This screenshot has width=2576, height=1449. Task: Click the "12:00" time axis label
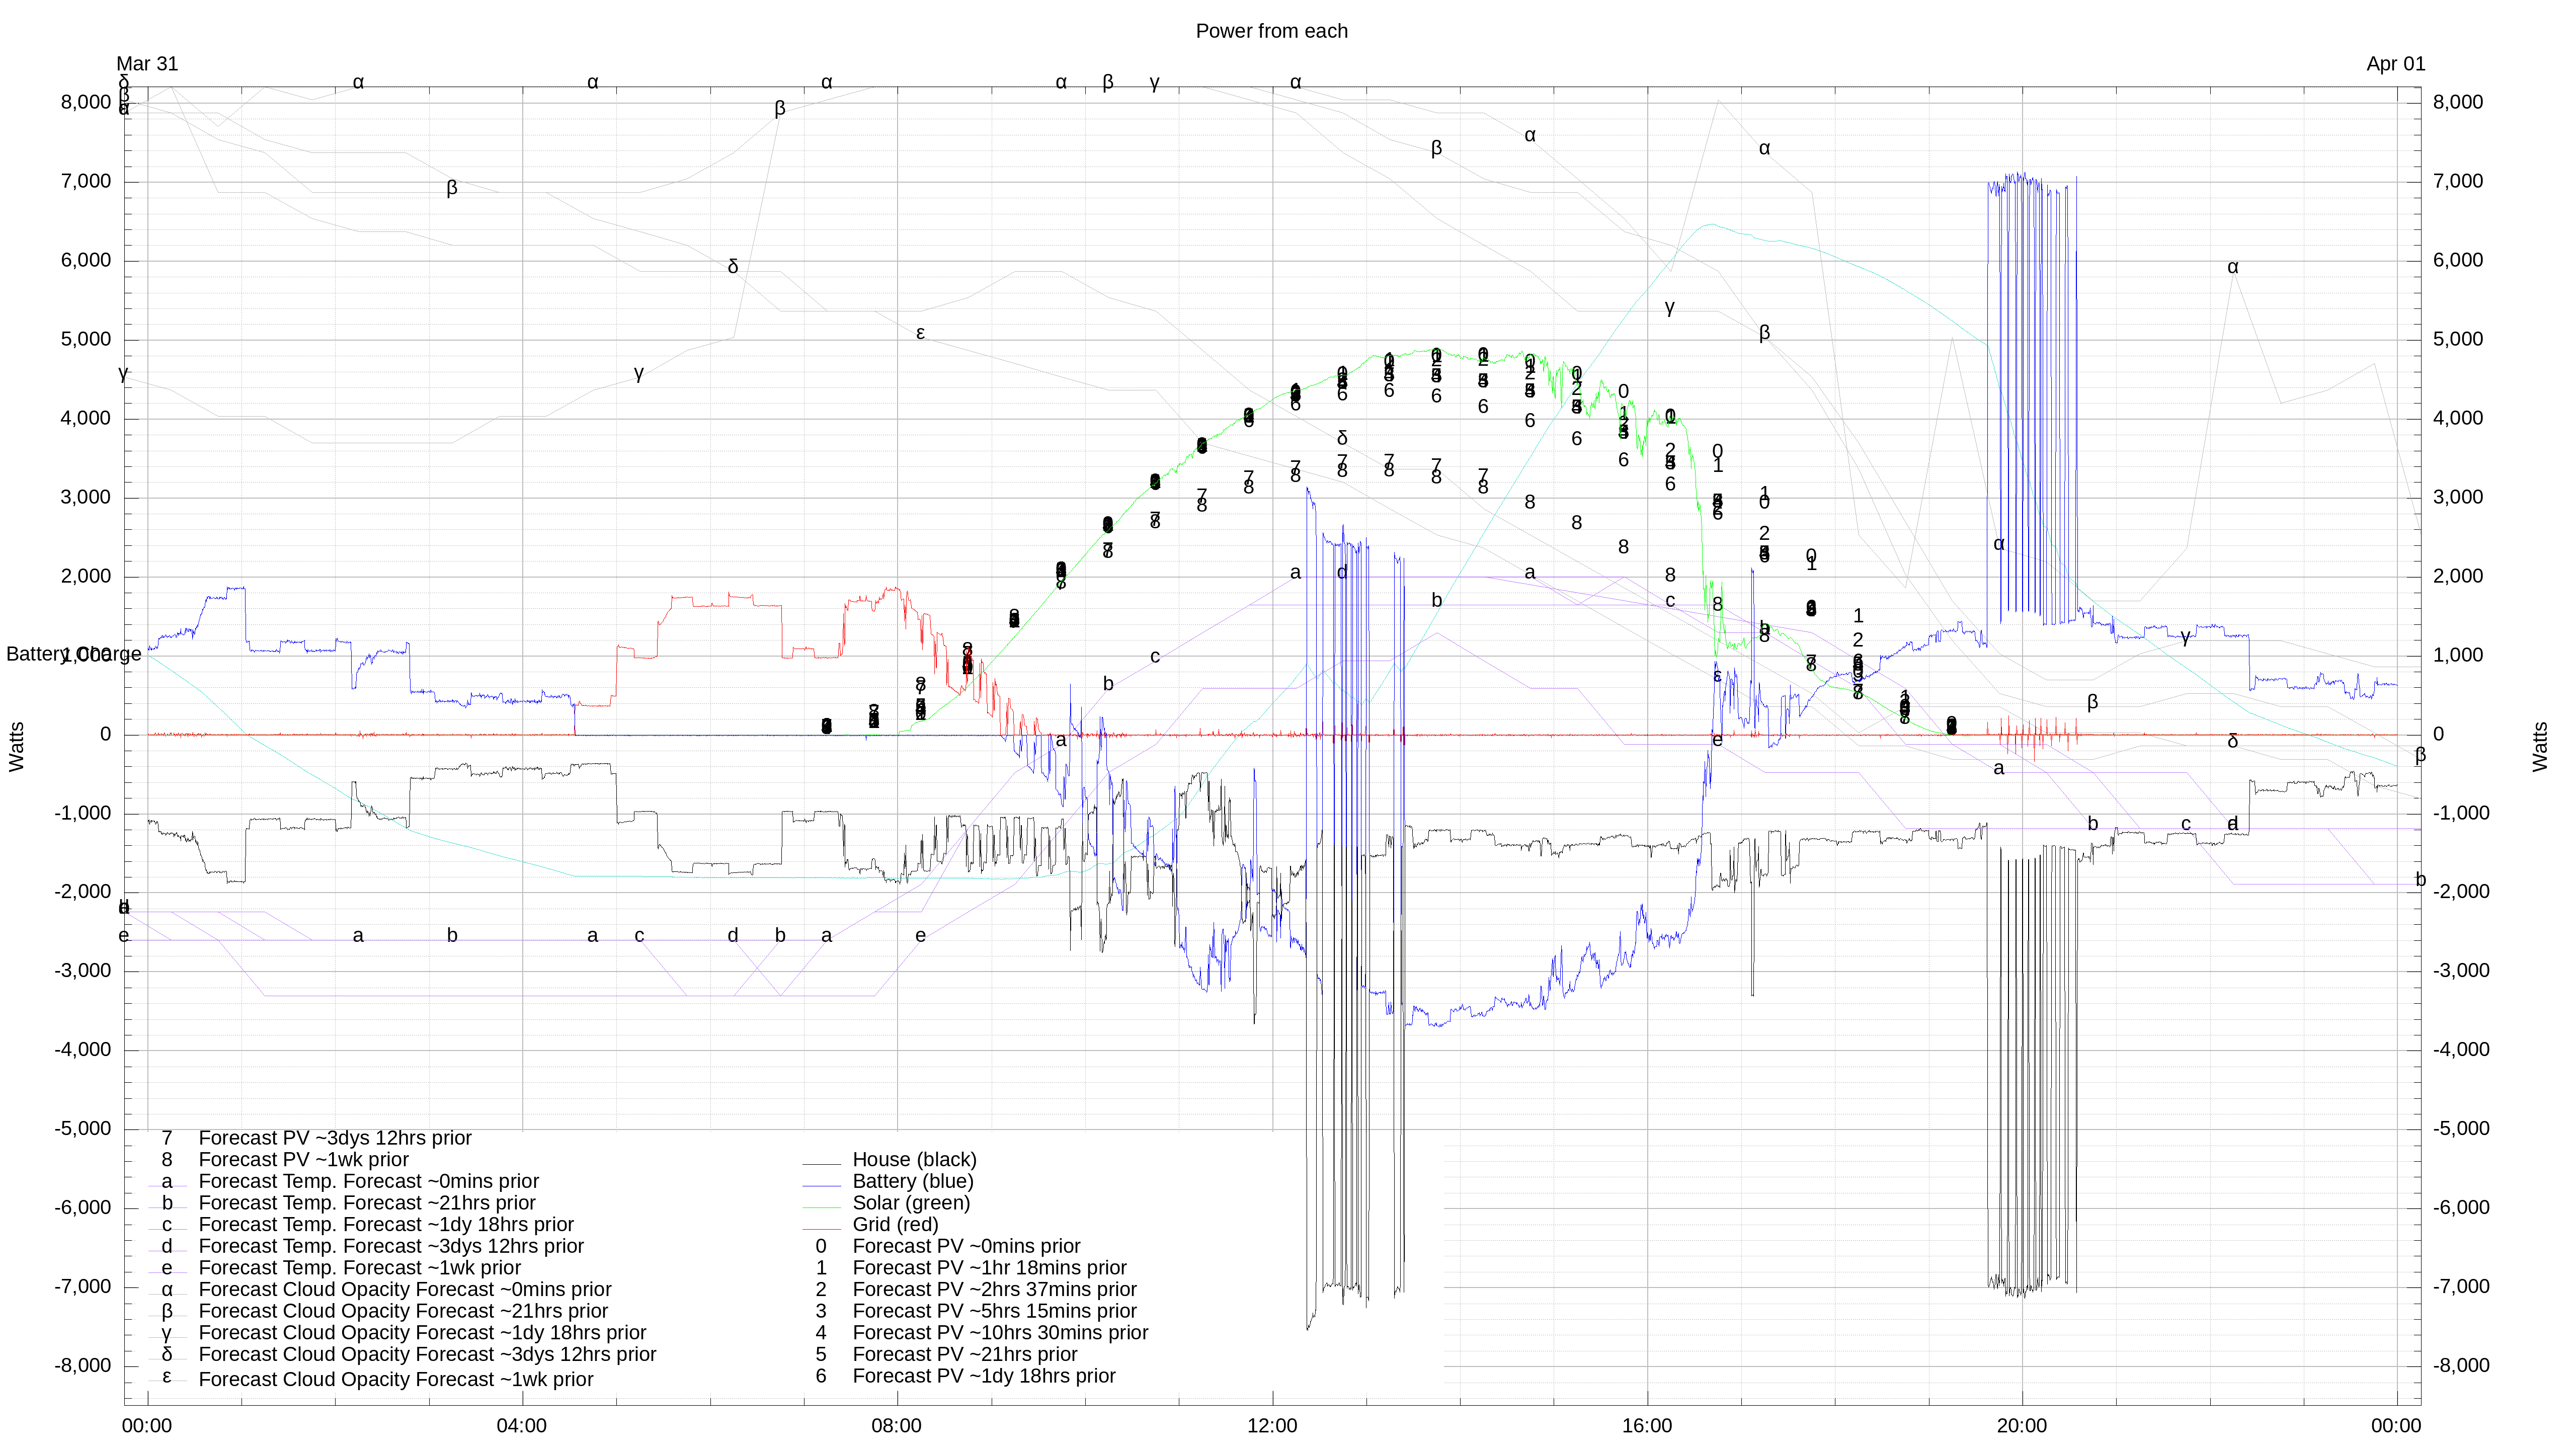coord(1272,1426)
